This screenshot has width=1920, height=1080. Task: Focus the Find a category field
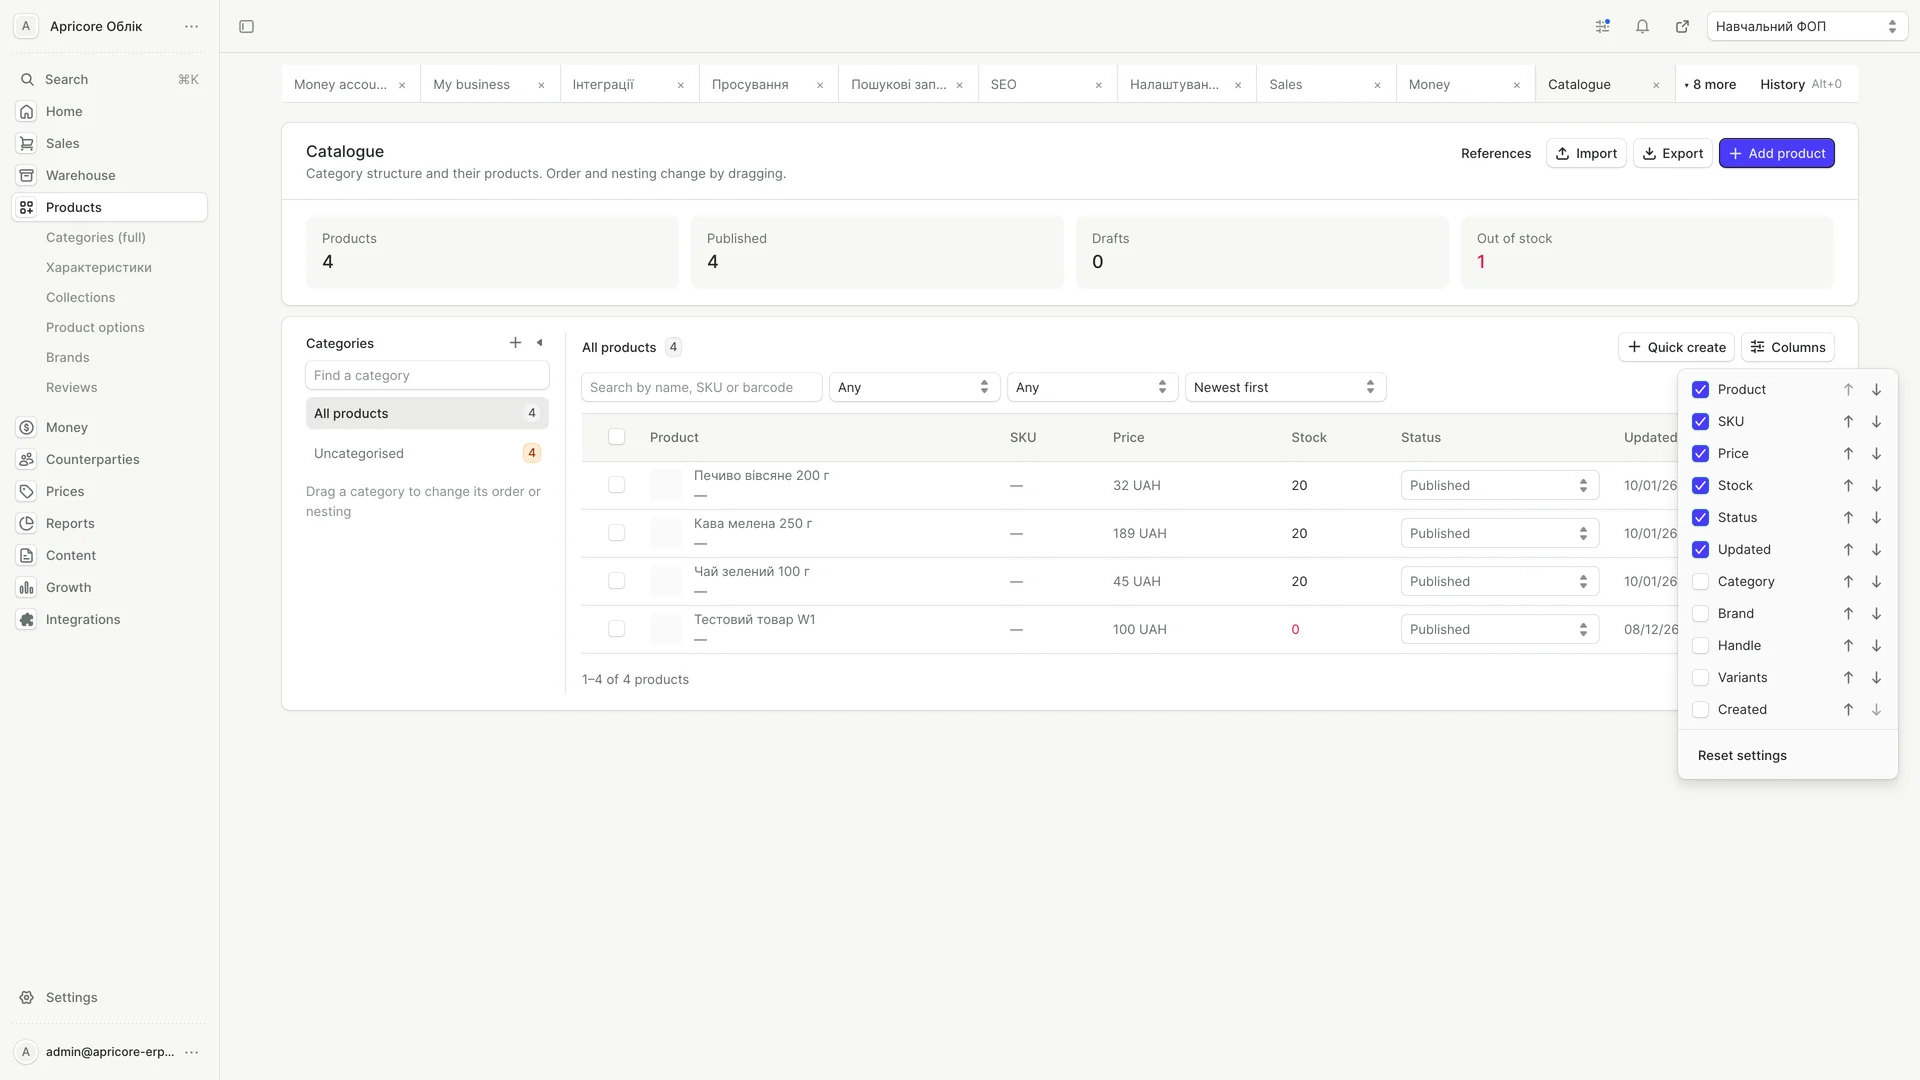tap(427, 375)
